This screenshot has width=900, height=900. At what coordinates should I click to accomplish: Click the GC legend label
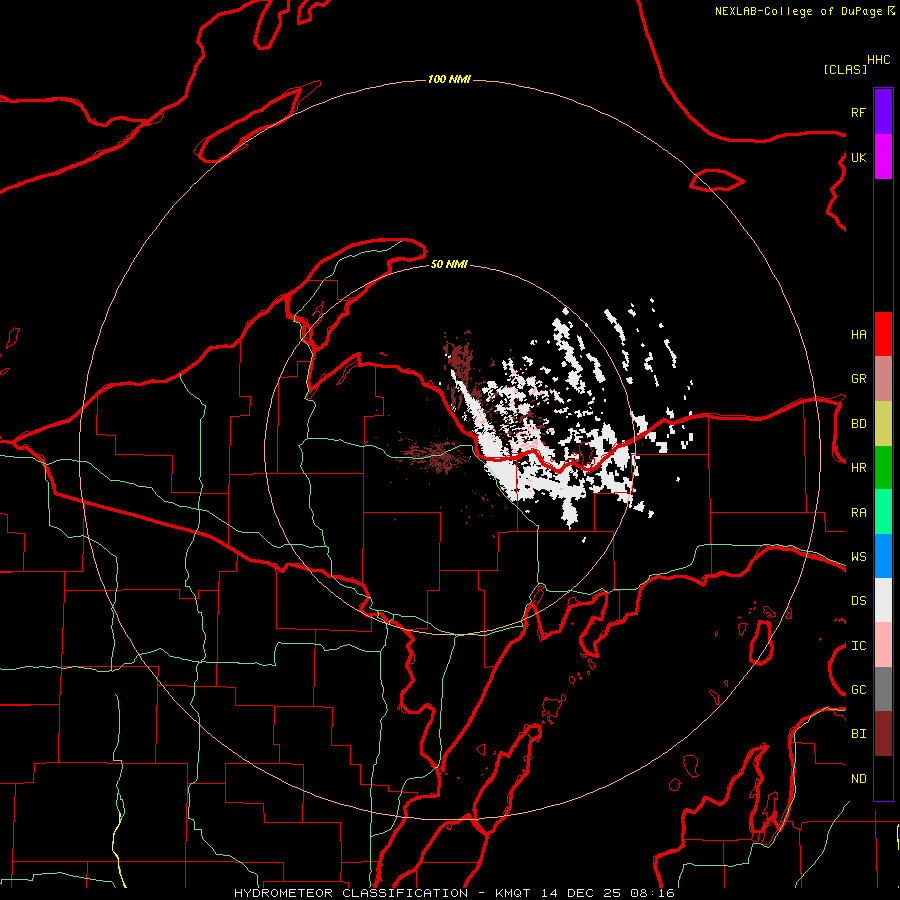(x=858, y=690)
